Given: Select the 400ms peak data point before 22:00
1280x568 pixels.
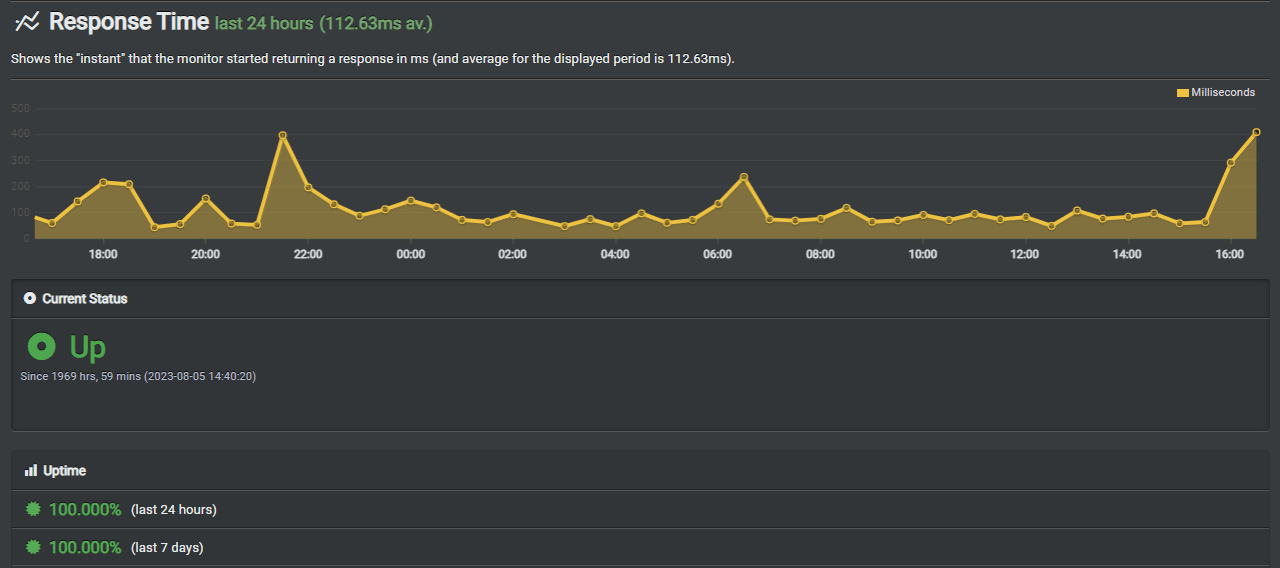Looking at the screenshot, I should 283,135.
